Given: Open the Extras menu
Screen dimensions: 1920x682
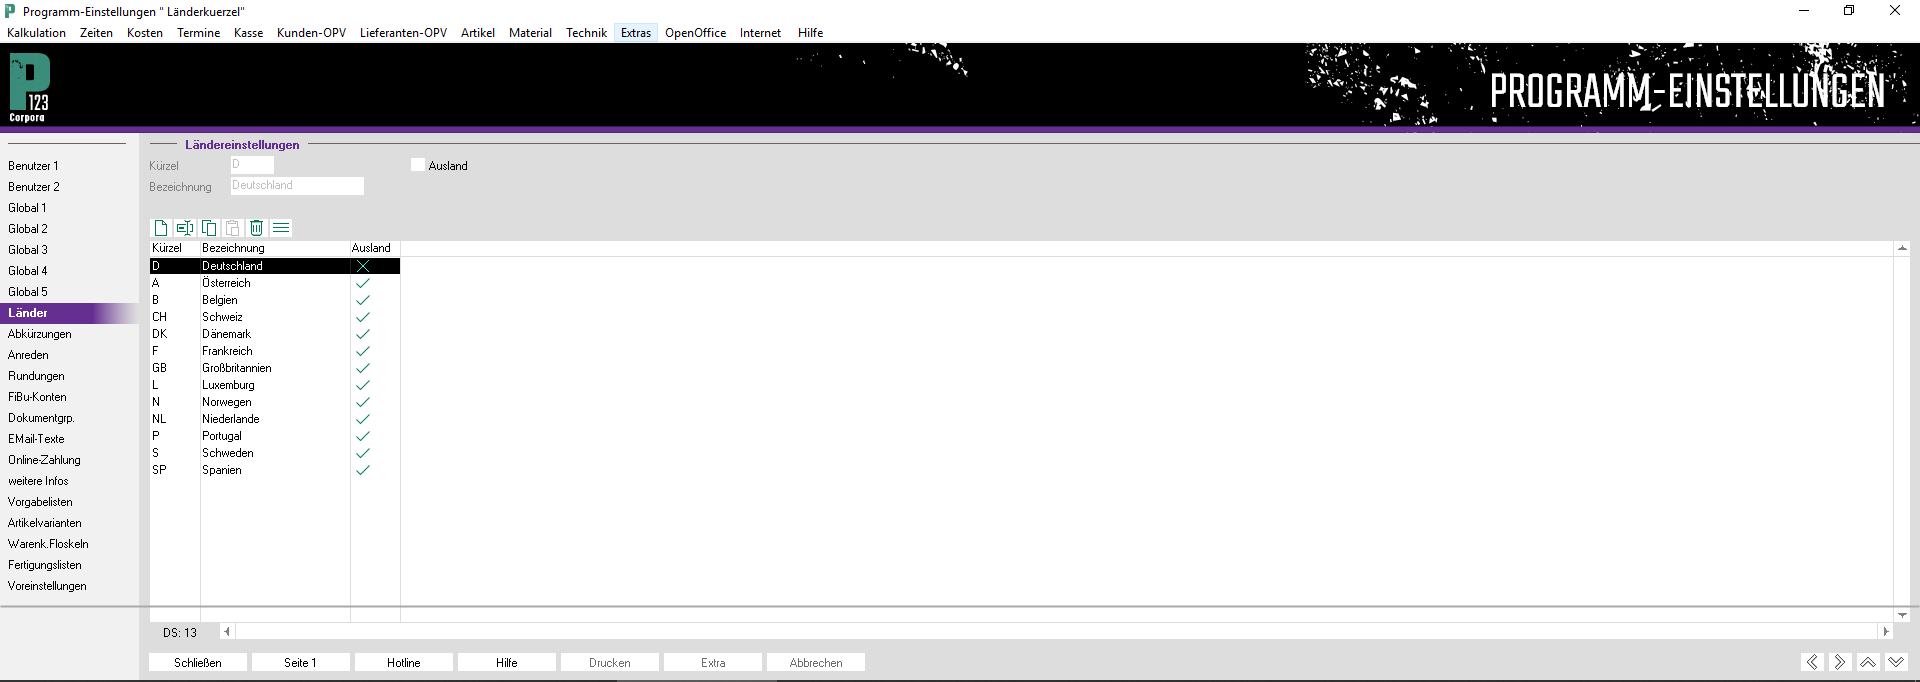Looking at the screenshot, I should coord(636,33).
